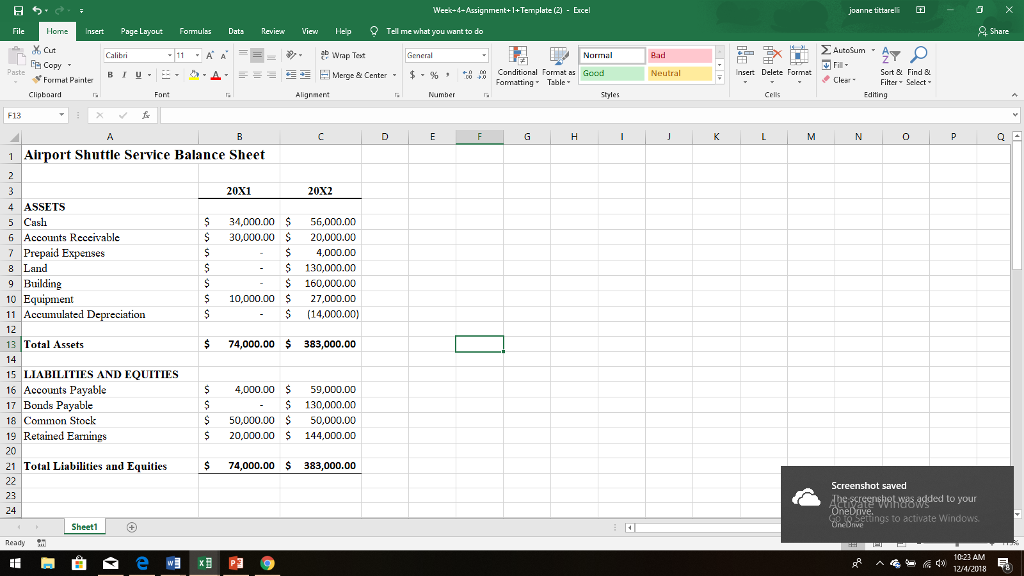Click the formula bar input
The height and width of the screenshot is (576, 1024).
(x=584, y=115)
